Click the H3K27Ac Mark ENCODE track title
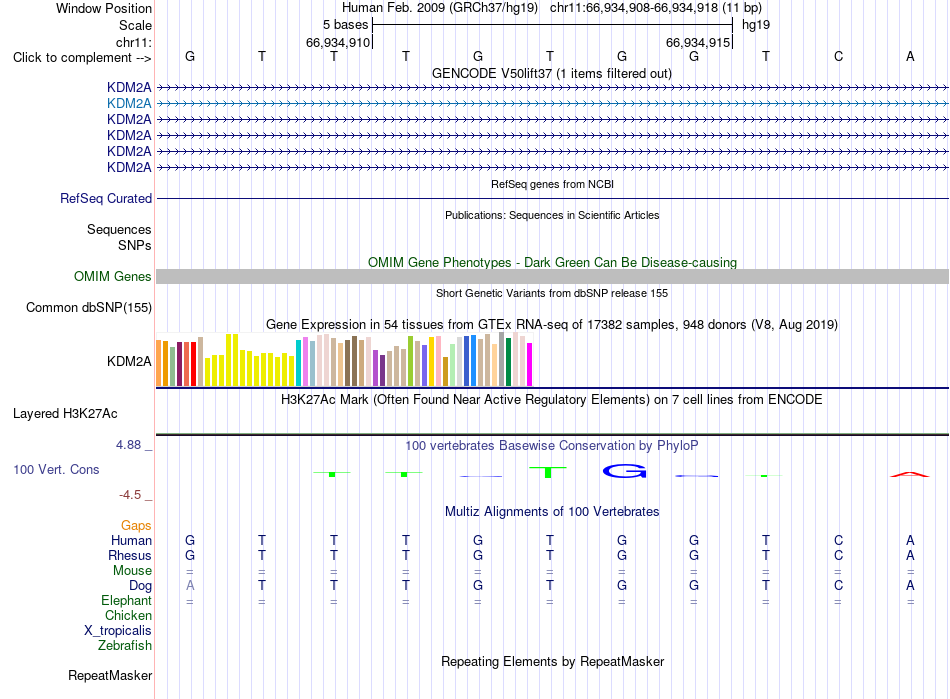Screen dimensions: 950x699 click(552, 400)
